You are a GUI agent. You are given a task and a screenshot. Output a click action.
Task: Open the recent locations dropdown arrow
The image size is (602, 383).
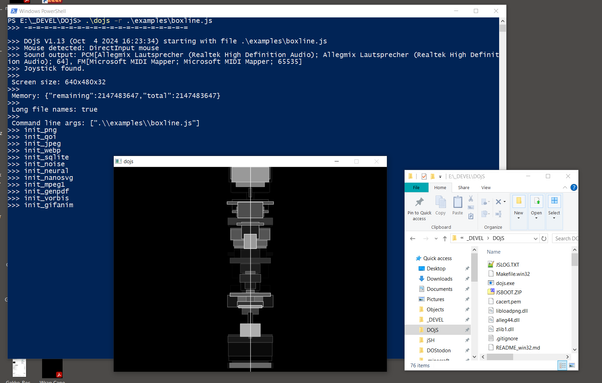(436, 239)
